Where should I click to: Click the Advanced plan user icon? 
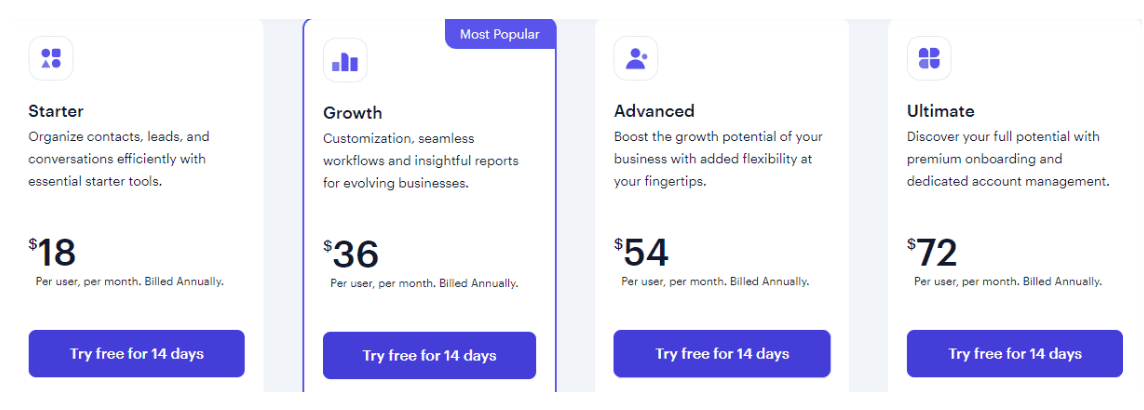[x=635, y=58]
